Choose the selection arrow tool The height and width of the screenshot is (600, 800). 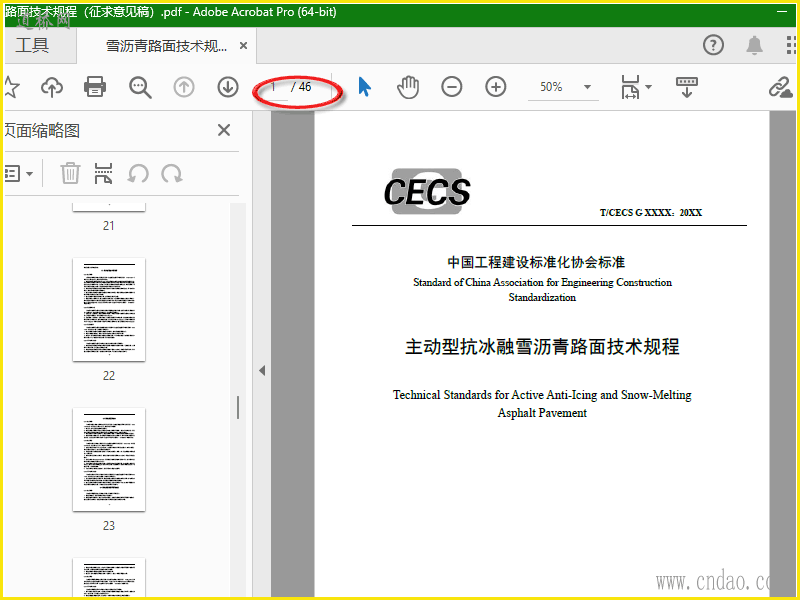(x=364, y=87)
